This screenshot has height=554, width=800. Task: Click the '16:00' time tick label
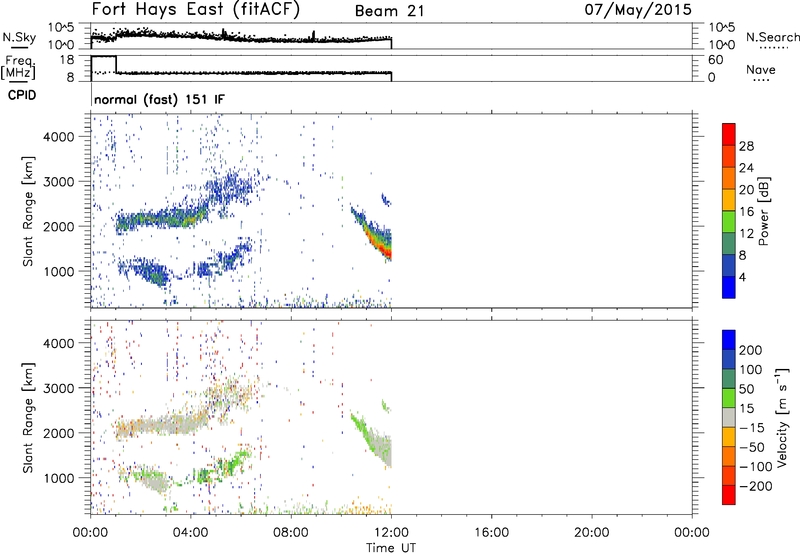491,533
